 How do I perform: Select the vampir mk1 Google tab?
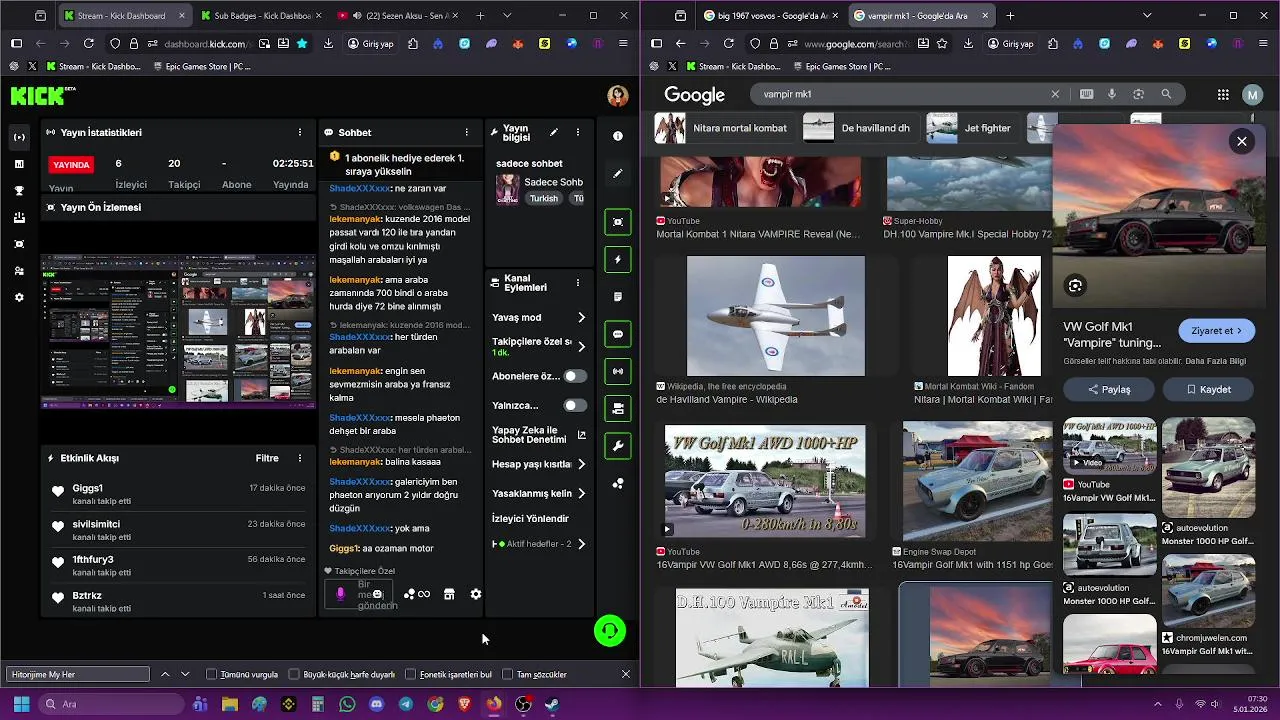(921, 16)
